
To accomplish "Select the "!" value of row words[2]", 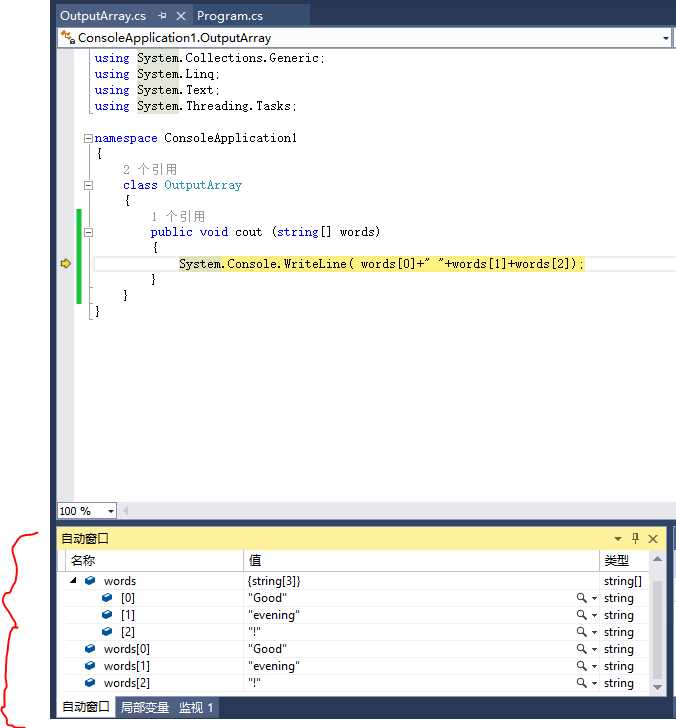I will 254,683.
